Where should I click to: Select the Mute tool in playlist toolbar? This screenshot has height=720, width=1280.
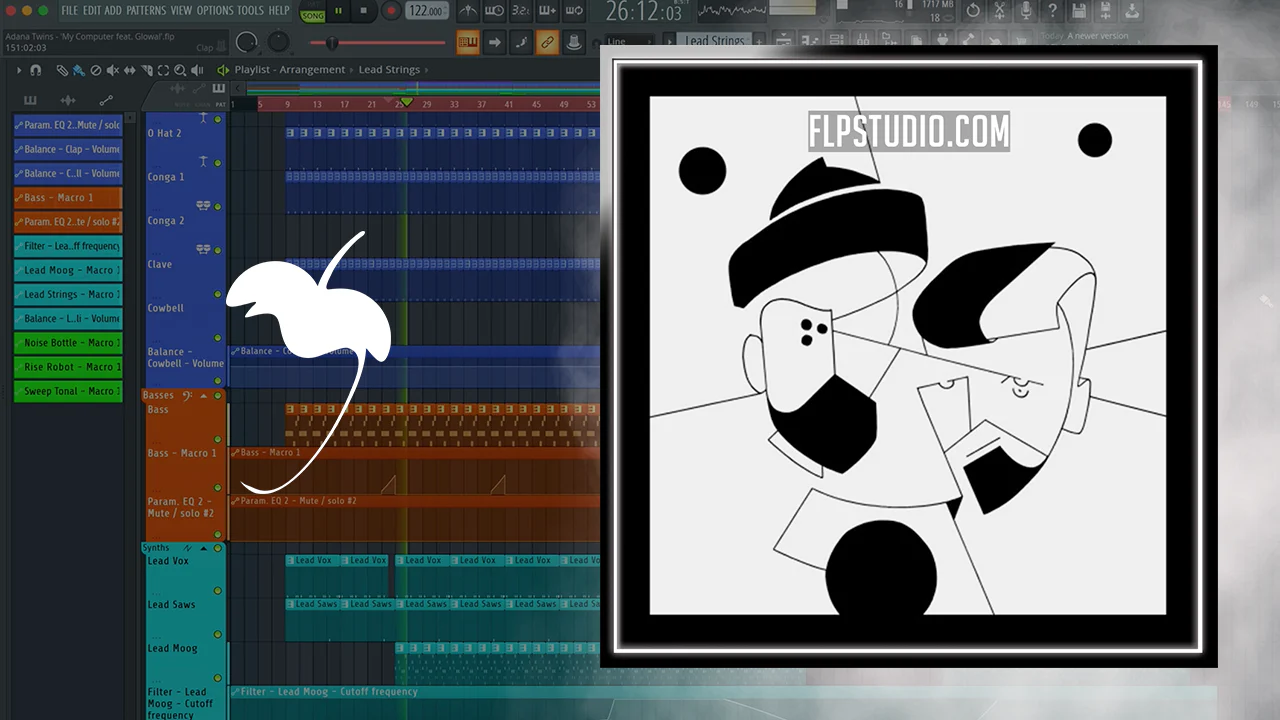click(112, 70)
